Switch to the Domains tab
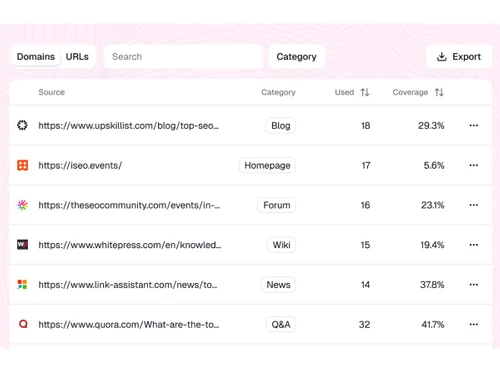Image resolution: width=500 pixels, height=375 pixels. [36, 57]
